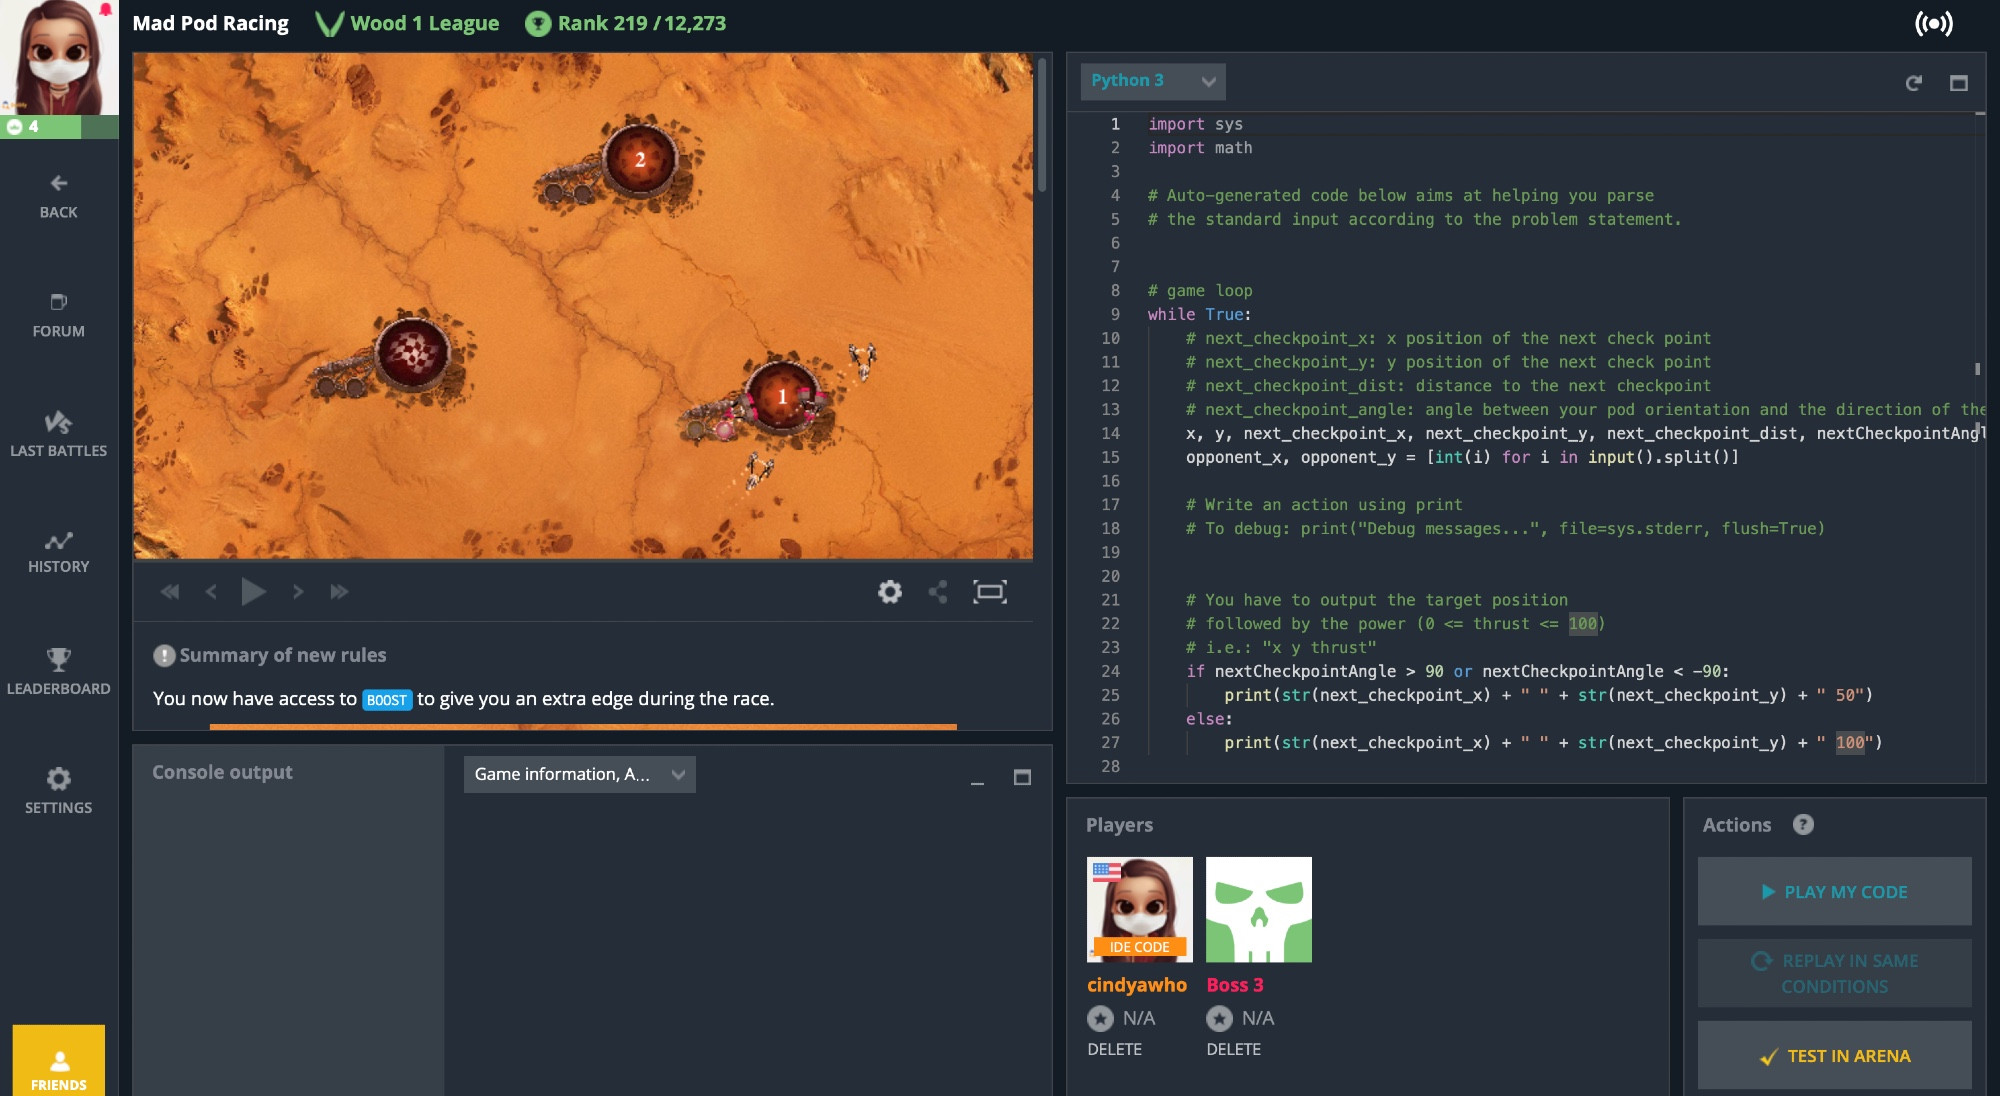Click the BOOST keyword tag
Screen dimensions: 2000x1096
point(387,700)
